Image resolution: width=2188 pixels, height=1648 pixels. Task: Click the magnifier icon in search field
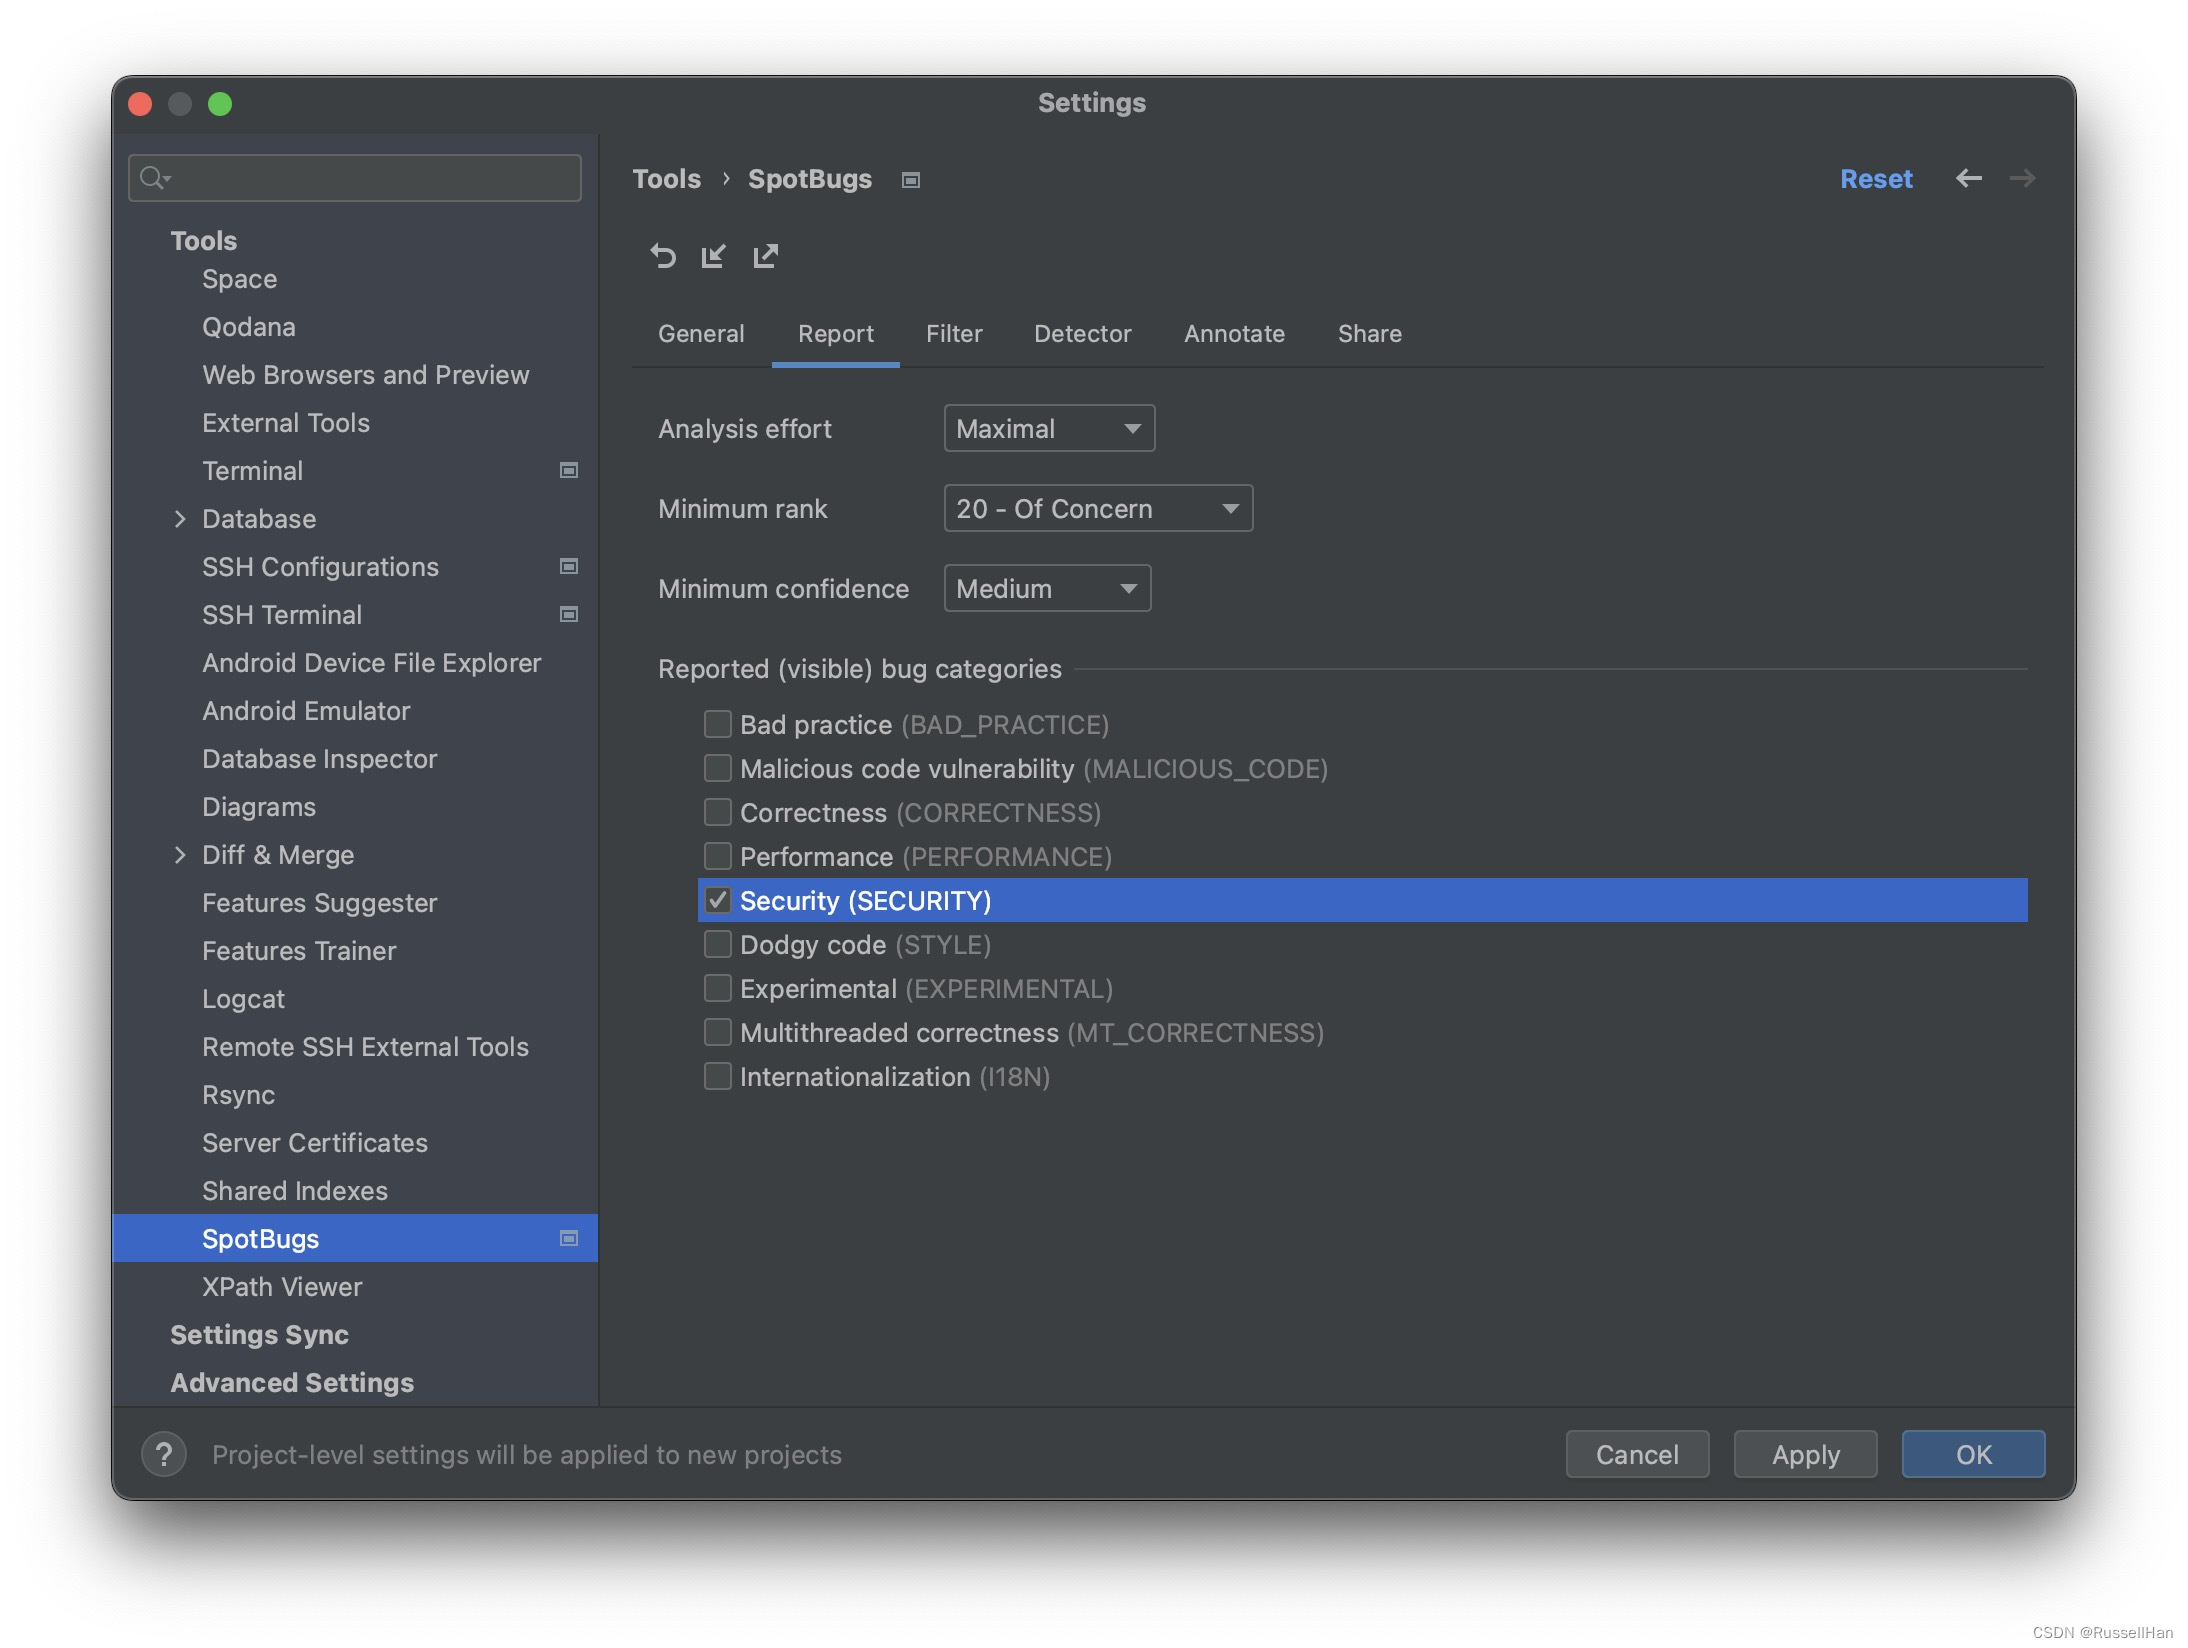tap(153, 178)
